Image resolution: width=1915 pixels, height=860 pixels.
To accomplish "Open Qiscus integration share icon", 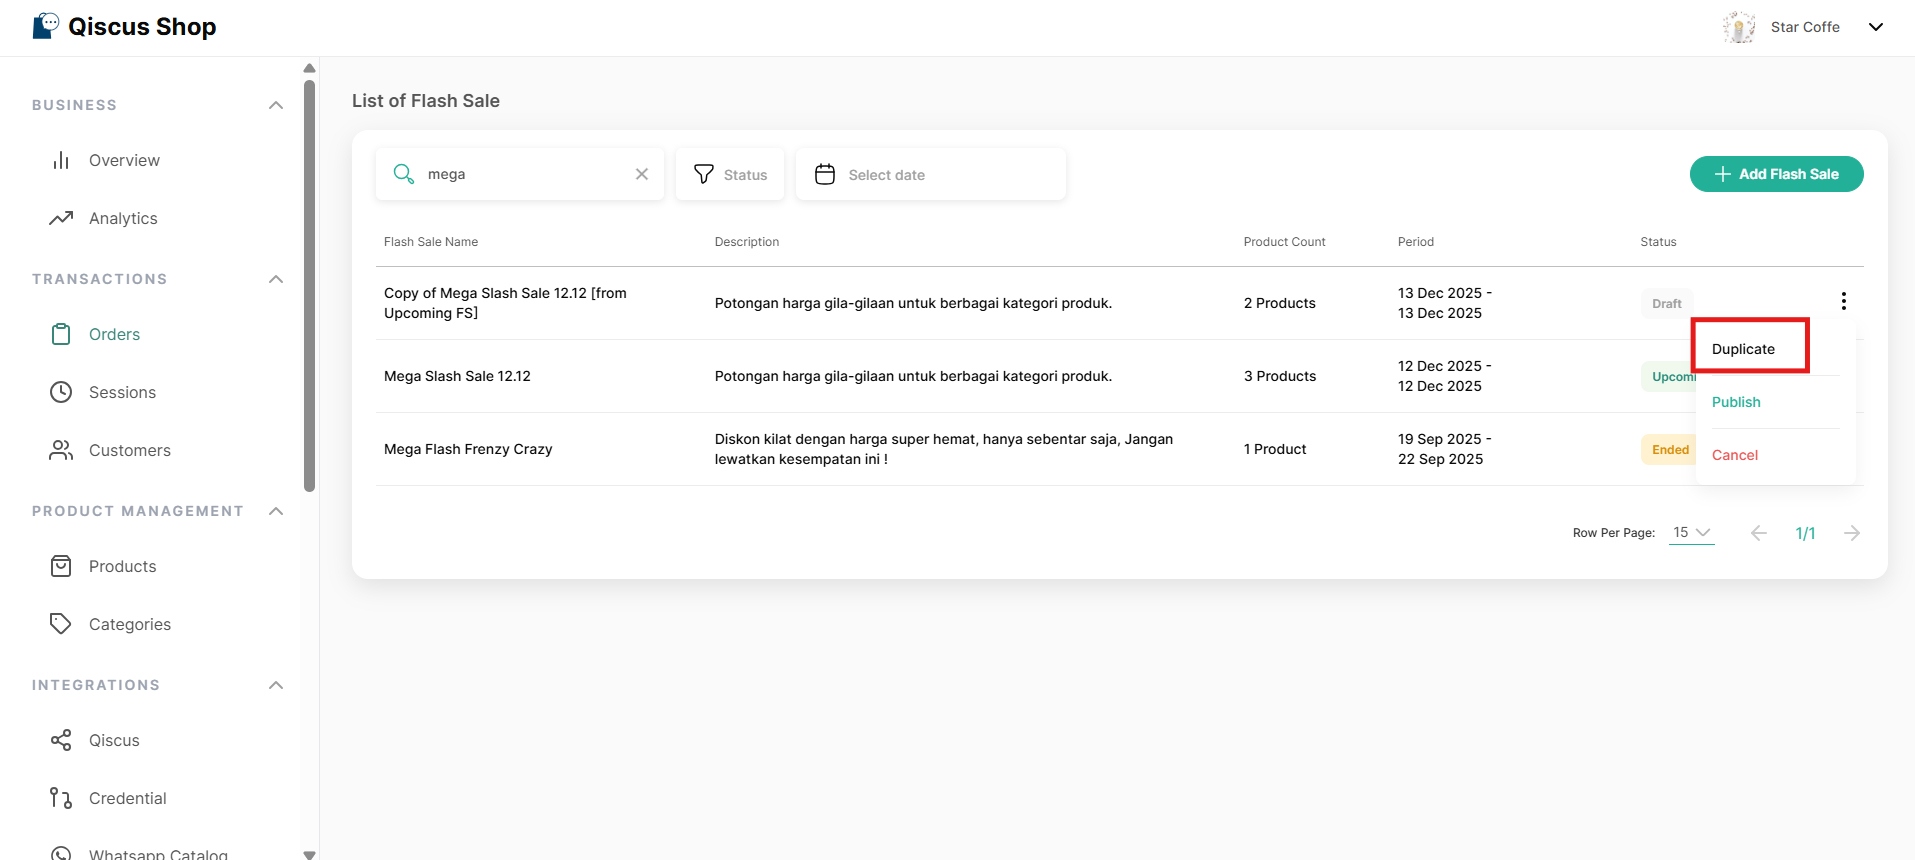I will coord(61,740).
